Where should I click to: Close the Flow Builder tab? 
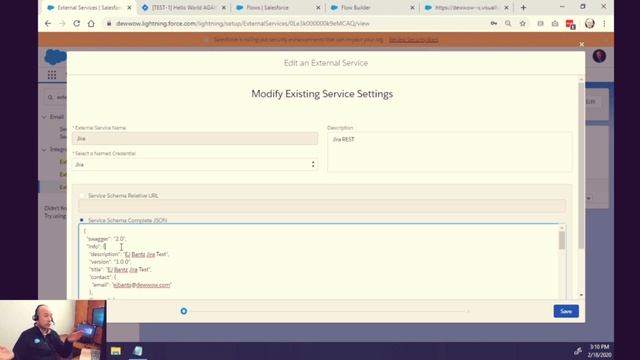(412, 7)
